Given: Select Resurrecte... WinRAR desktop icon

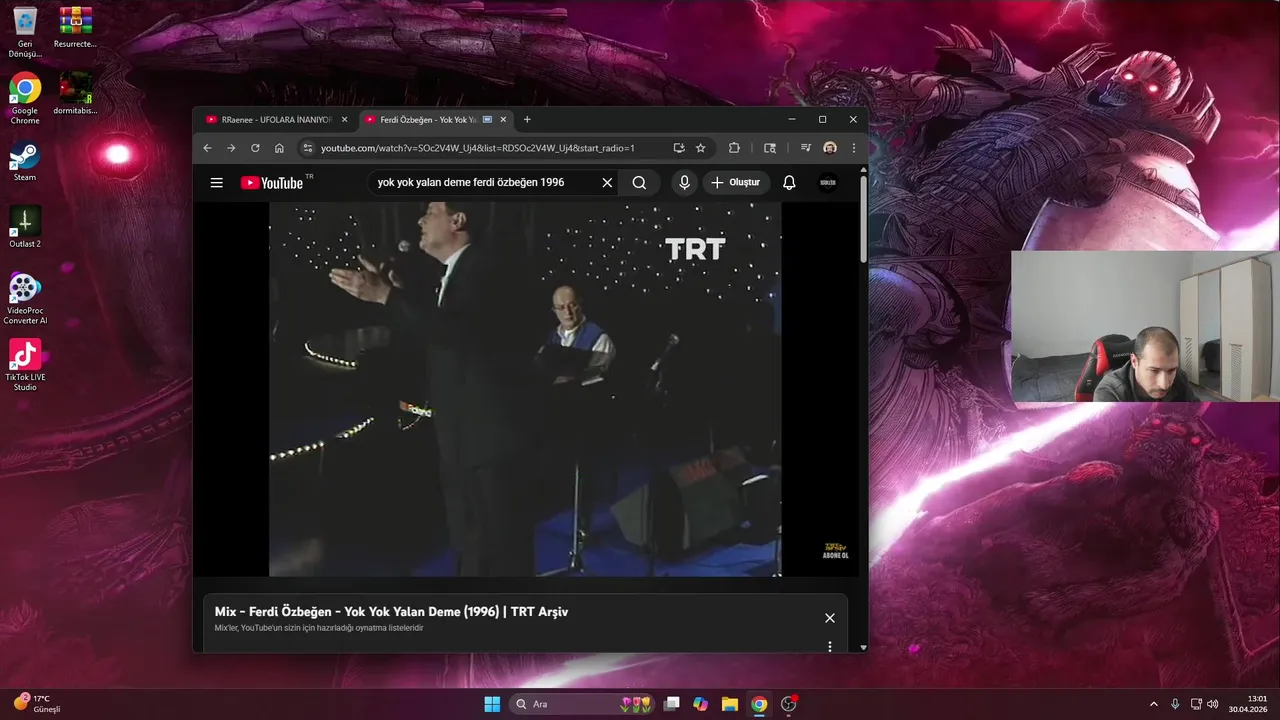Looking at the screenshot, I should click(x=75, y=28).
